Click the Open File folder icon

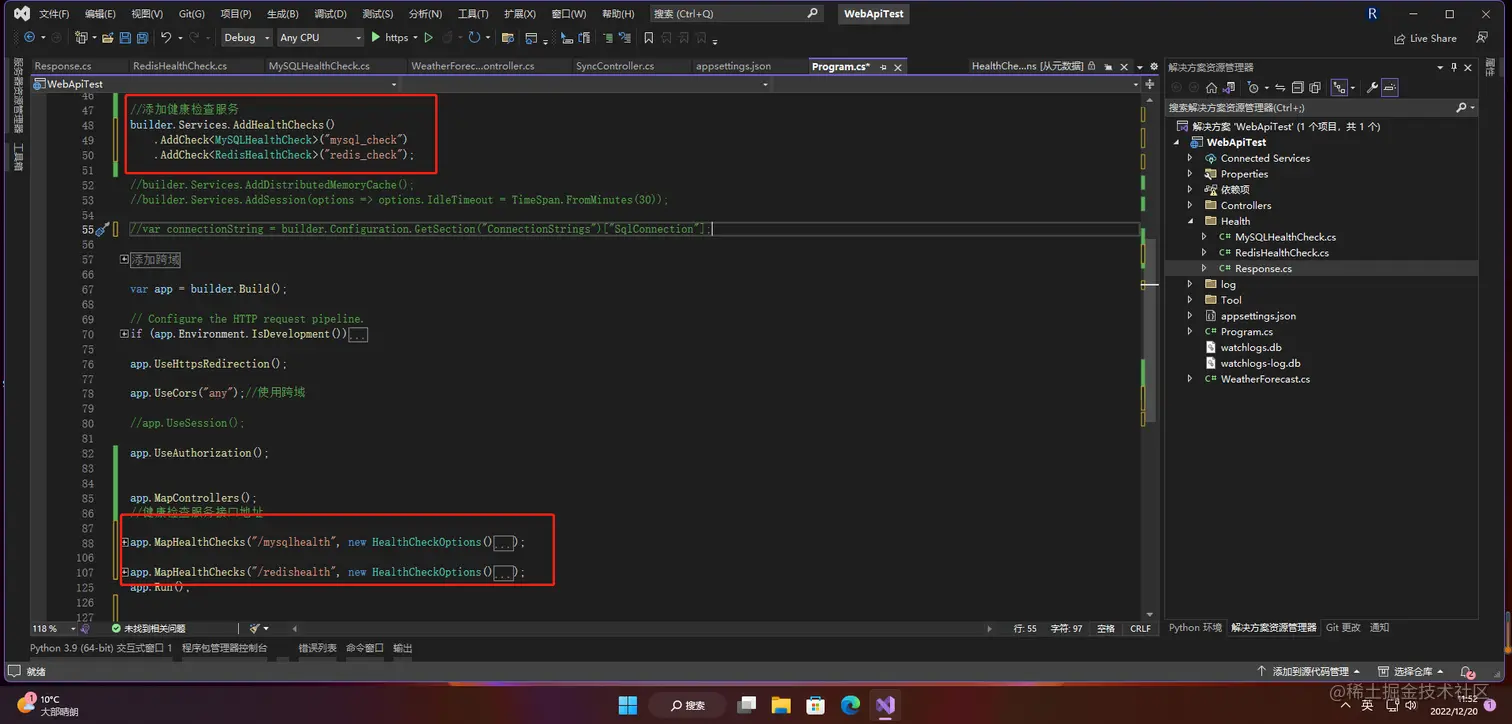pos(107,37)
